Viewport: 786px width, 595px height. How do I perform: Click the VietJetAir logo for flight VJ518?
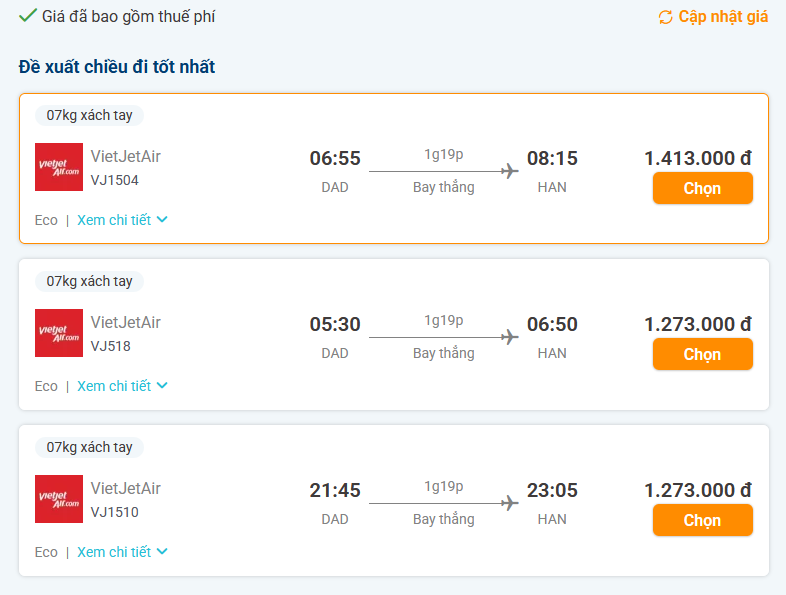(59, 333)
